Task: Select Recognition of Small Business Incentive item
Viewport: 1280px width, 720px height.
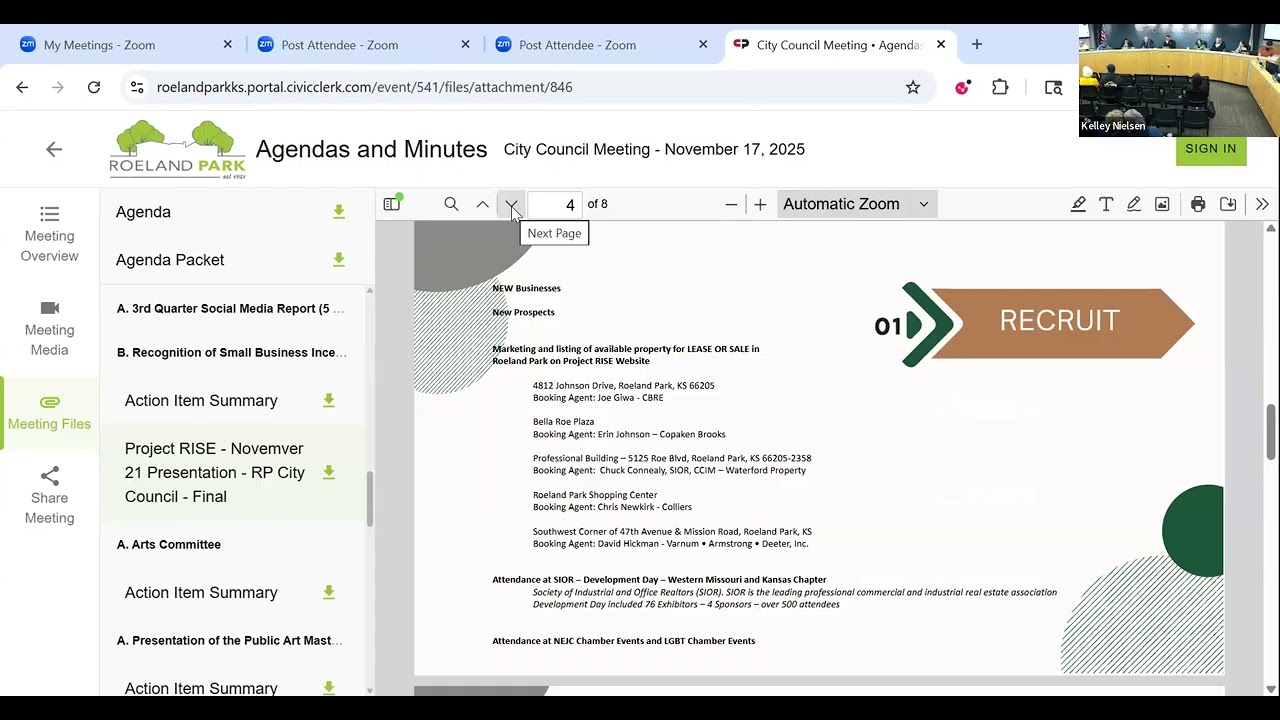Action: pos(232,353)
